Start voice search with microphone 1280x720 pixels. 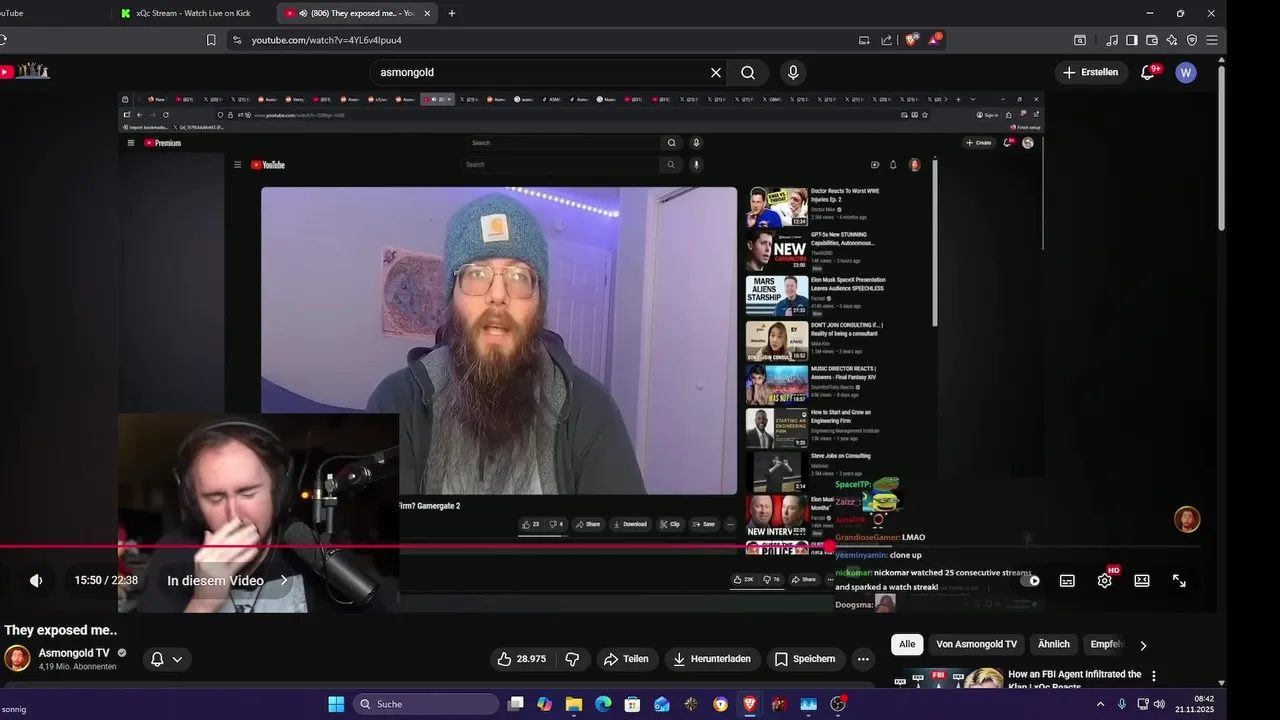tap(793, 72)
